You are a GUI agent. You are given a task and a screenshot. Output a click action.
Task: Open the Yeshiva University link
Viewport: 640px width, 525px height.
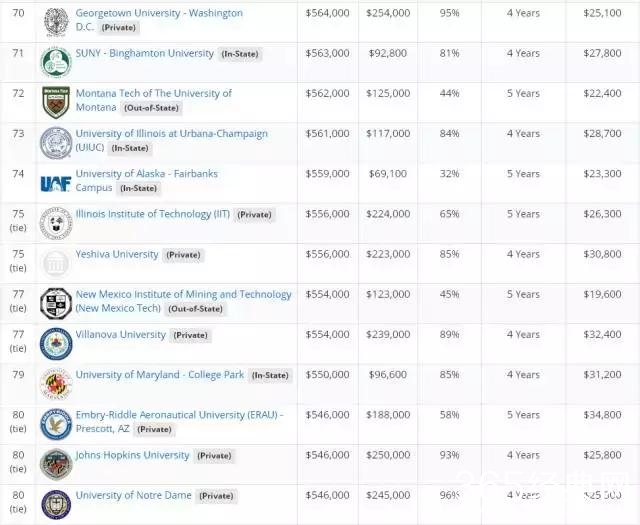coord(117,254)
